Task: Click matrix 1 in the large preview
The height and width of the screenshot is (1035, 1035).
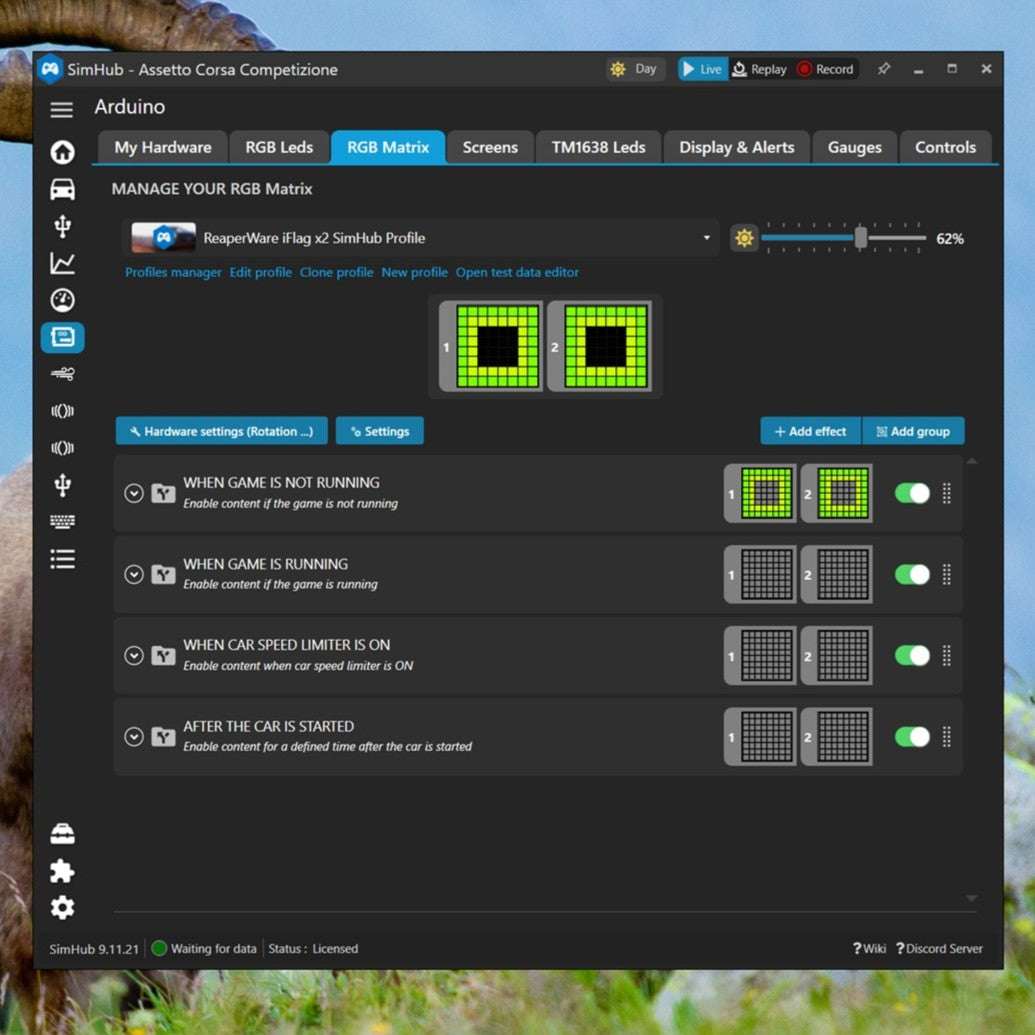Action: (491, 347)
